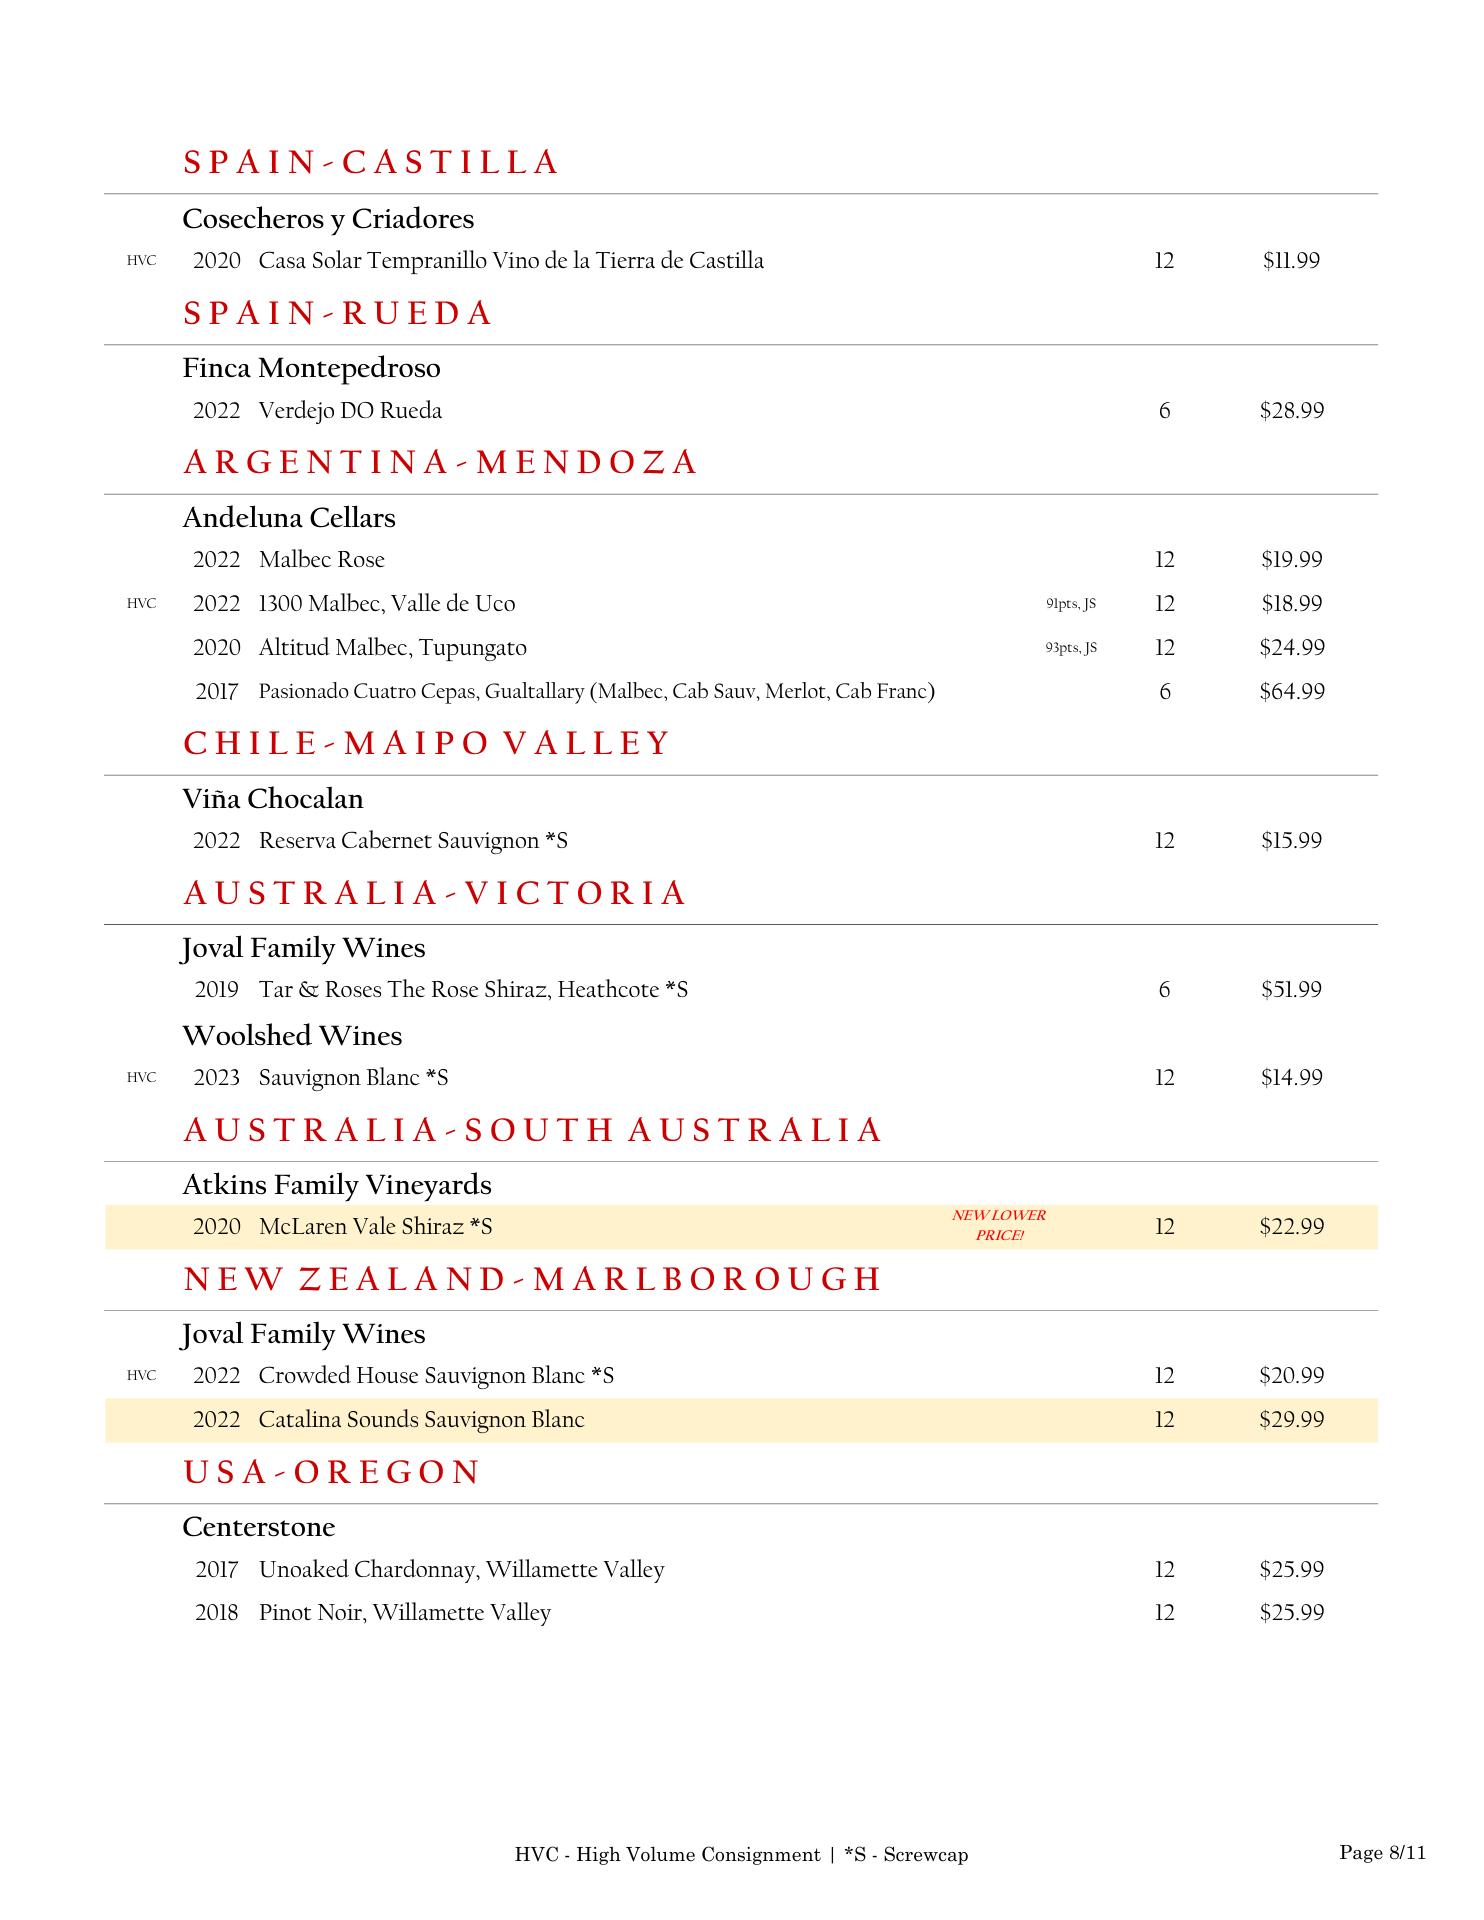
Task: Click HVC tag beside Woolshed Sauvignon Blanc
Action: tap(141, 1078)
